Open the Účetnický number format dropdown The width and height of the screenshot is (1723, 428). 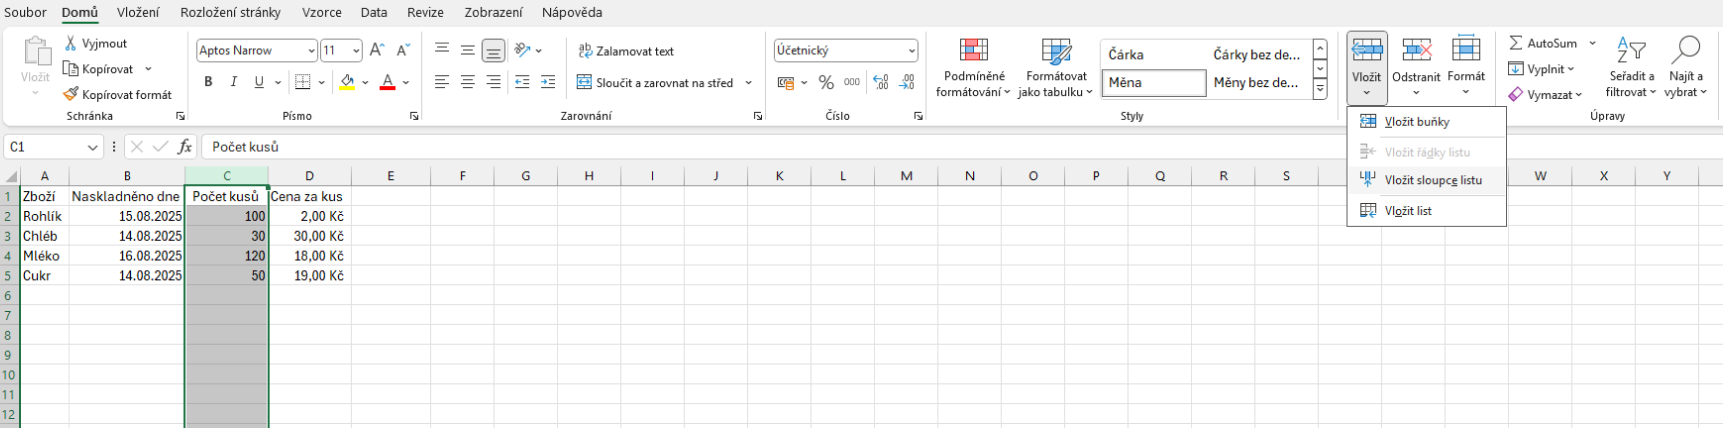click(x=911, y=50)
